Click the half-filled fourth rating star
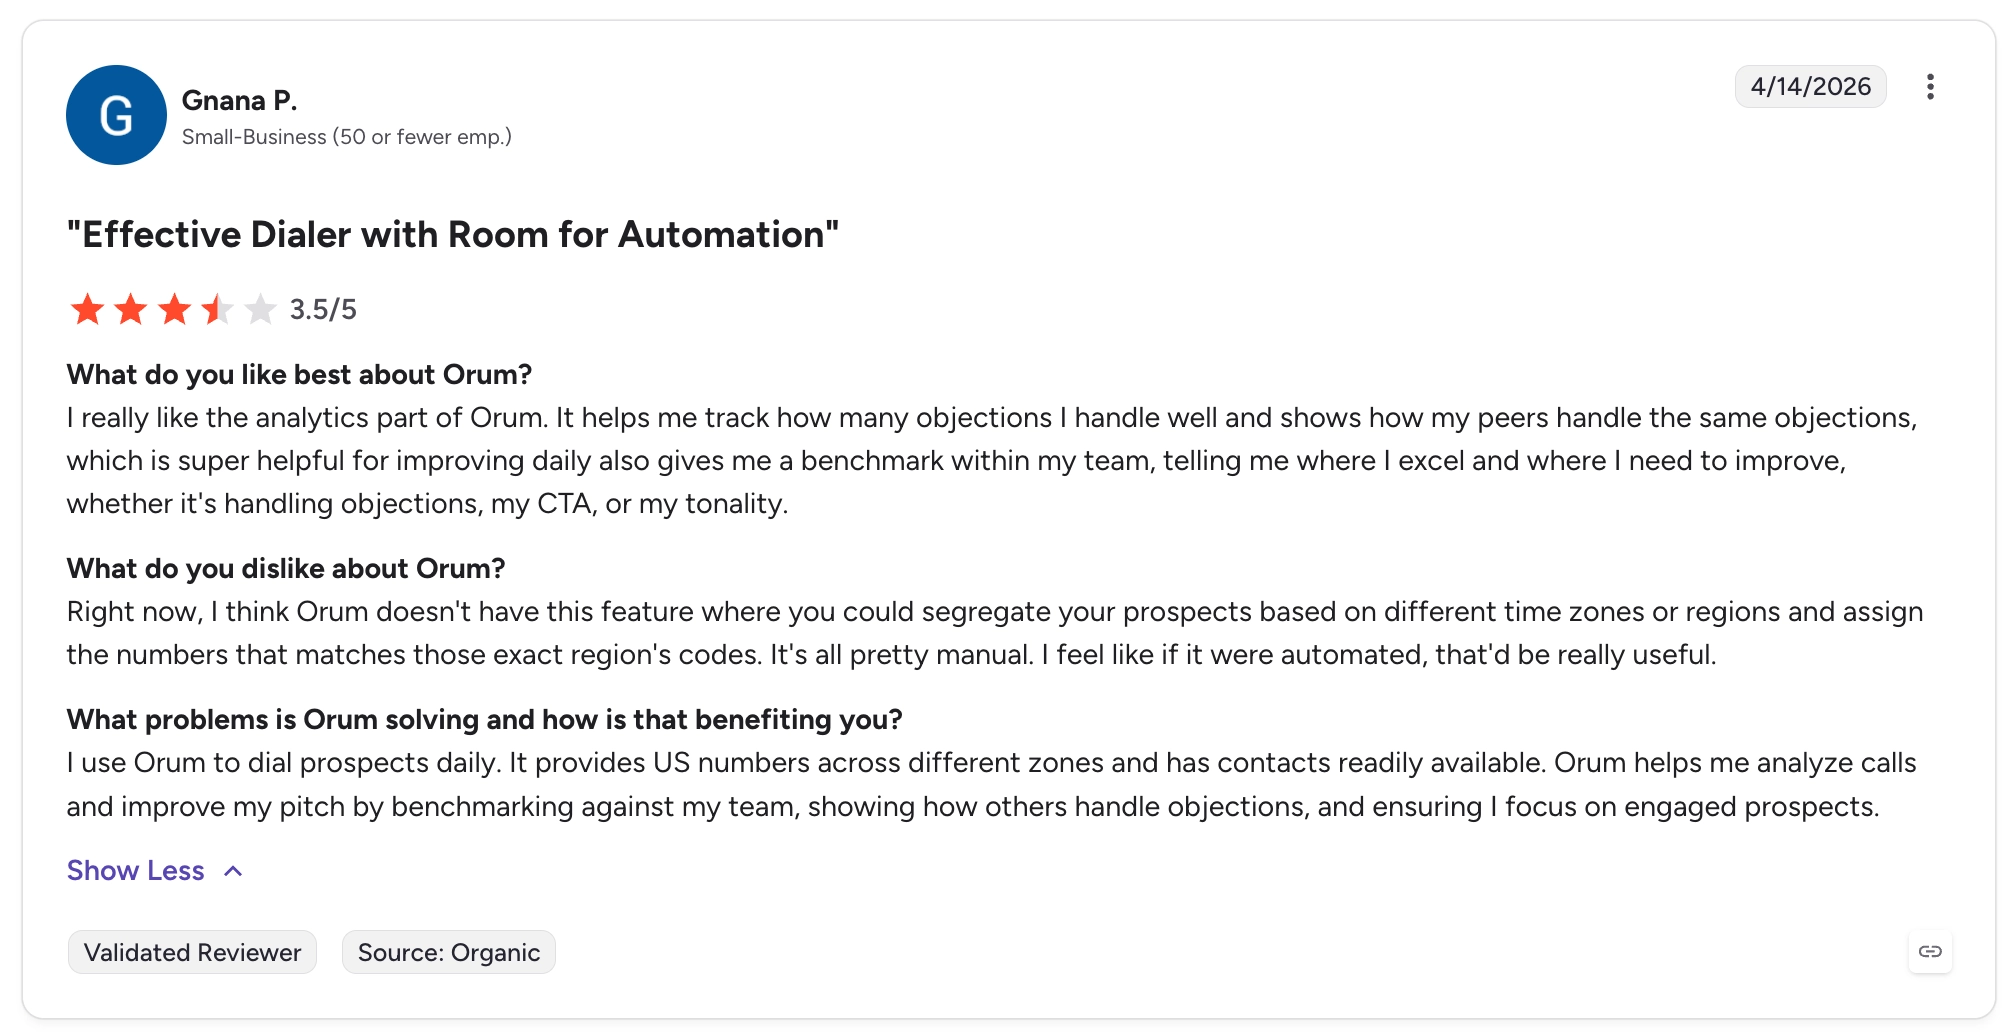This screenshot has width=2014, height=1034. (217, 309)
